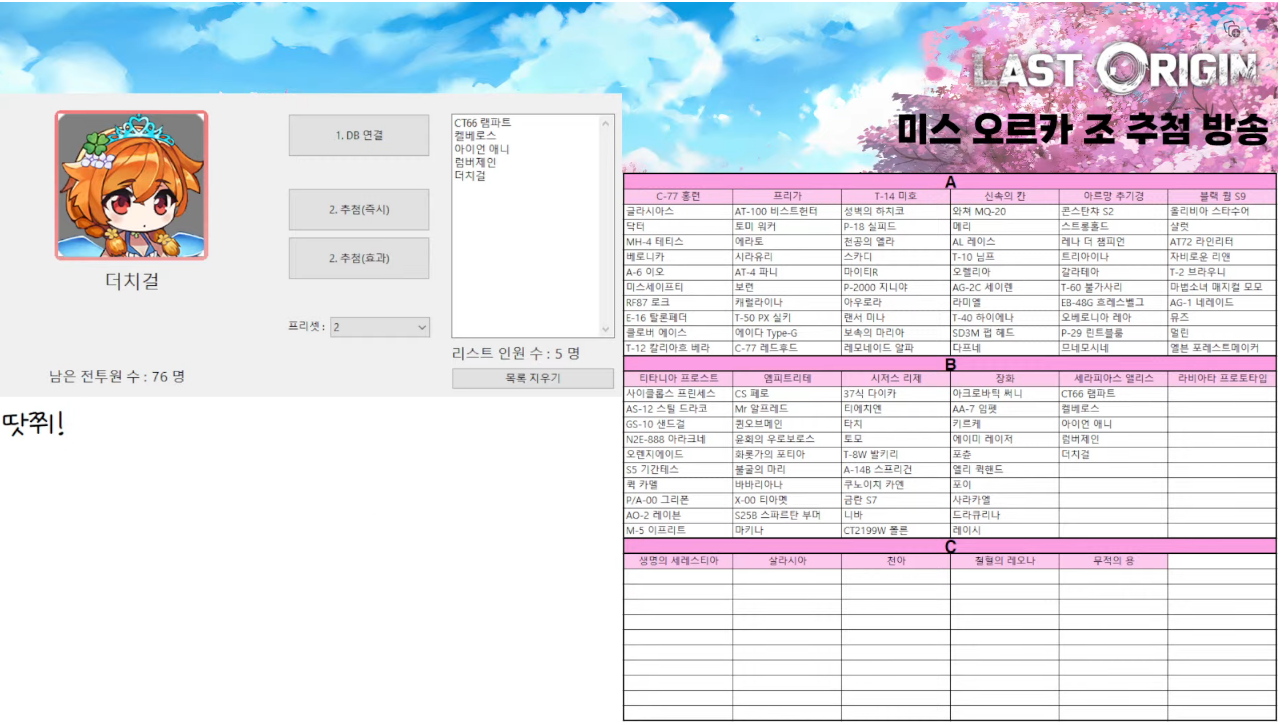Select 'CT66 램파트' in the list box

(482, 122)
